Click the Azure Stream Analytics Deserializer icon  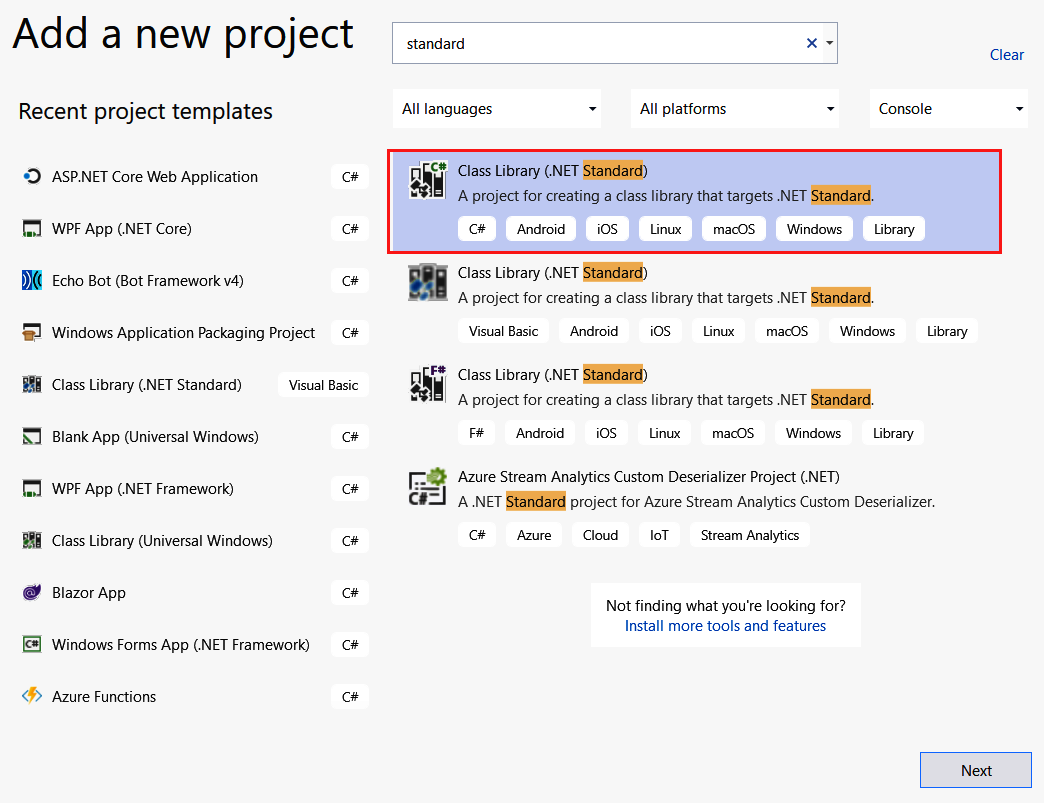[x=427, y=487]
